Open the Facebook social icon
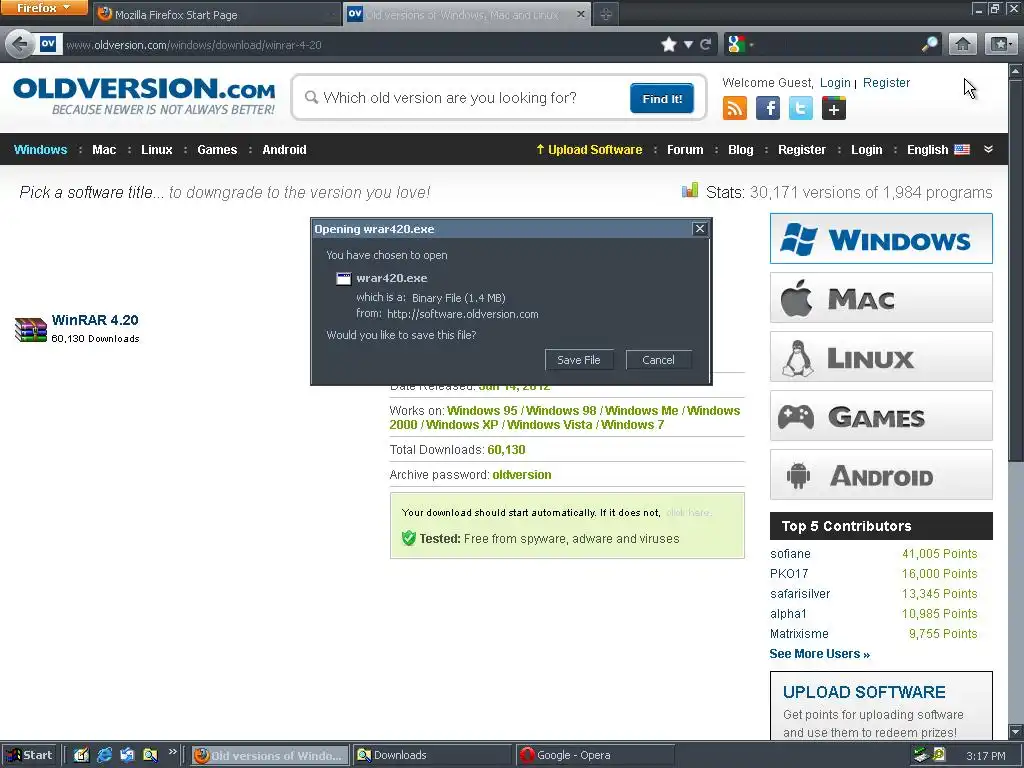The image size is (1024, 768). (x=768, y=108)
